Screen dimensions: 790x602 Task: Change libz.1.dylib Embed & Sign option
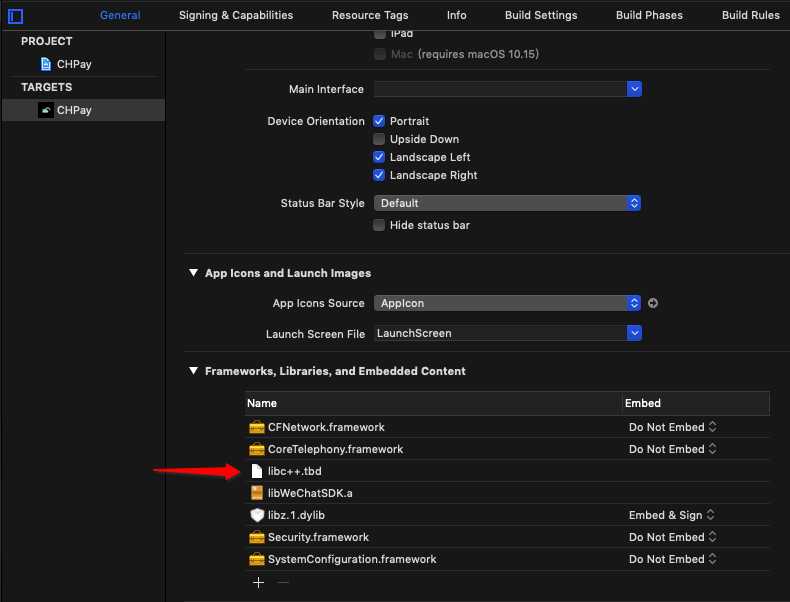point(672,515)
